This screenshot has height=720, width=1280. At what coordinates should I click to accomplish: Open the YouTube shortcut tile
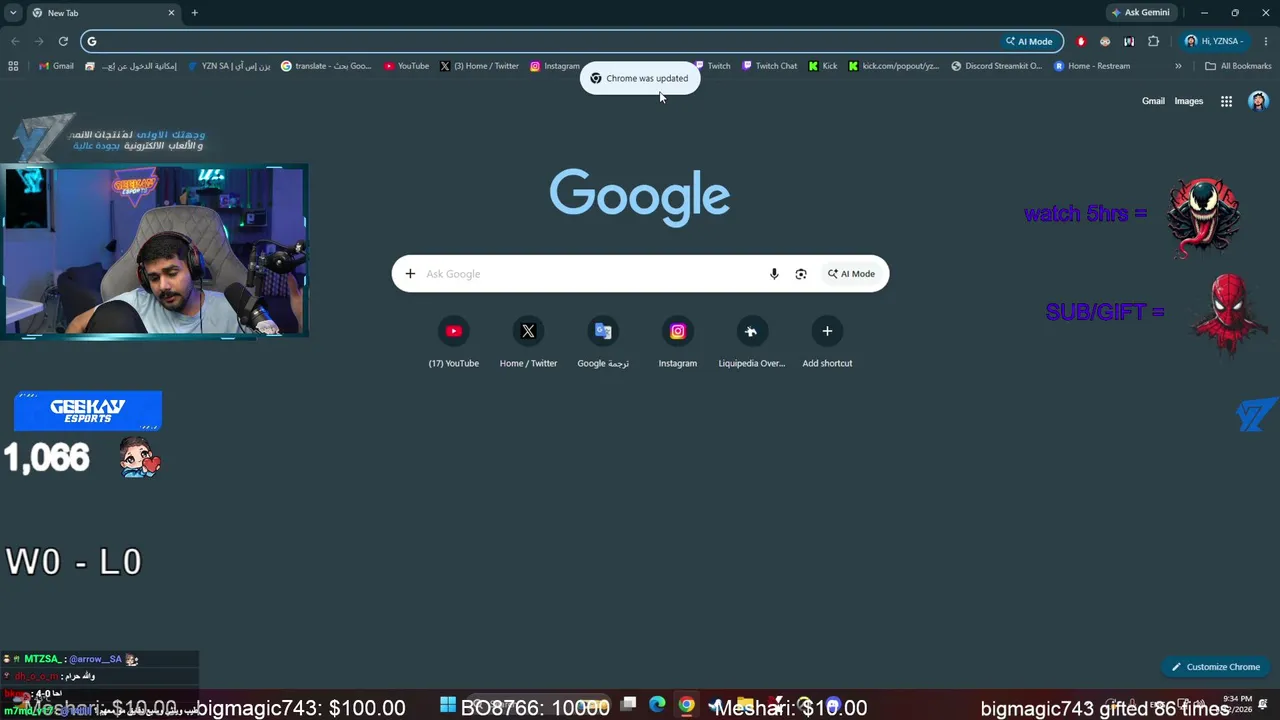pos(454,342)
